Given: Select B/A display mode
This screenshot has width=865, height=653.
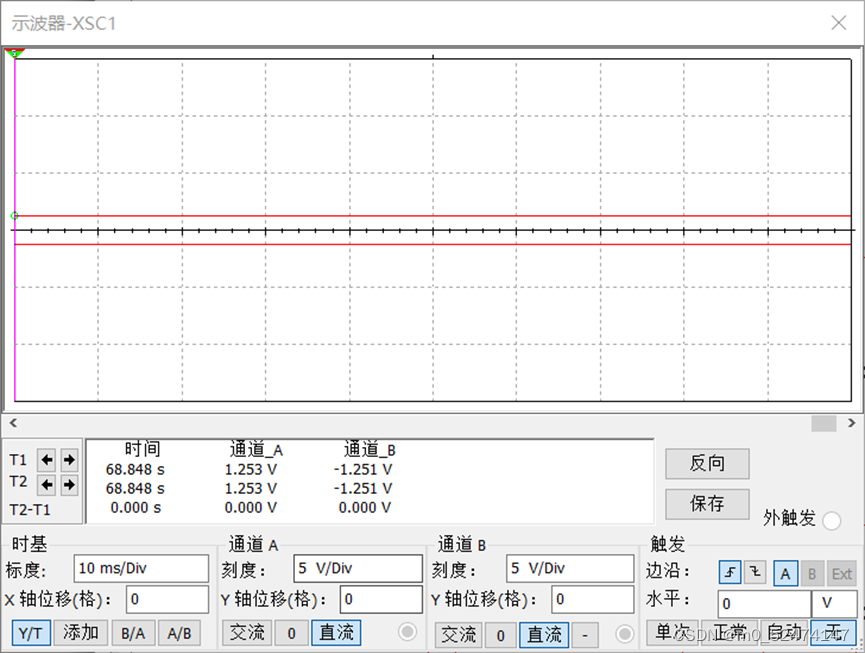Looking at the screenshot, I should pyautogui.click(x=134, y=633).
